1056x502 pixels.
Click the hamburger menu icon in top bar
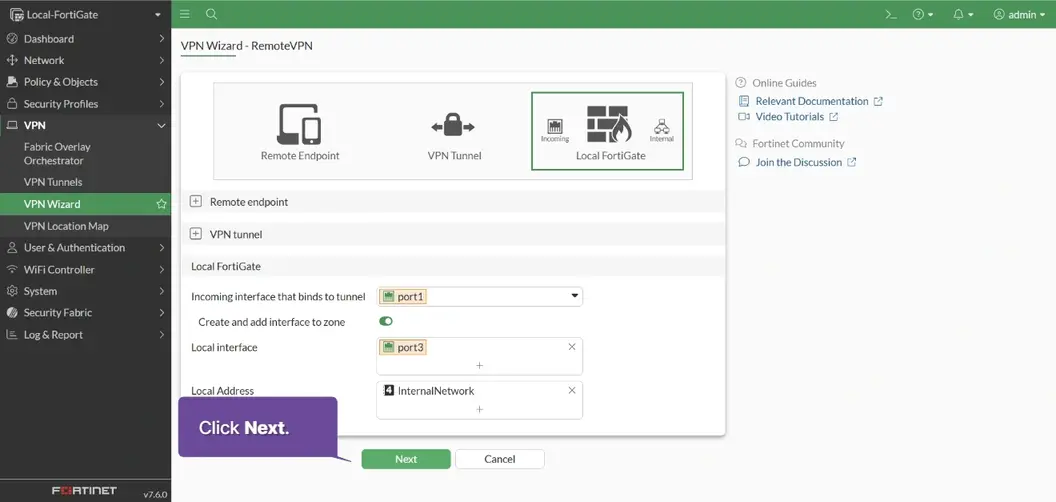[185, 14]
